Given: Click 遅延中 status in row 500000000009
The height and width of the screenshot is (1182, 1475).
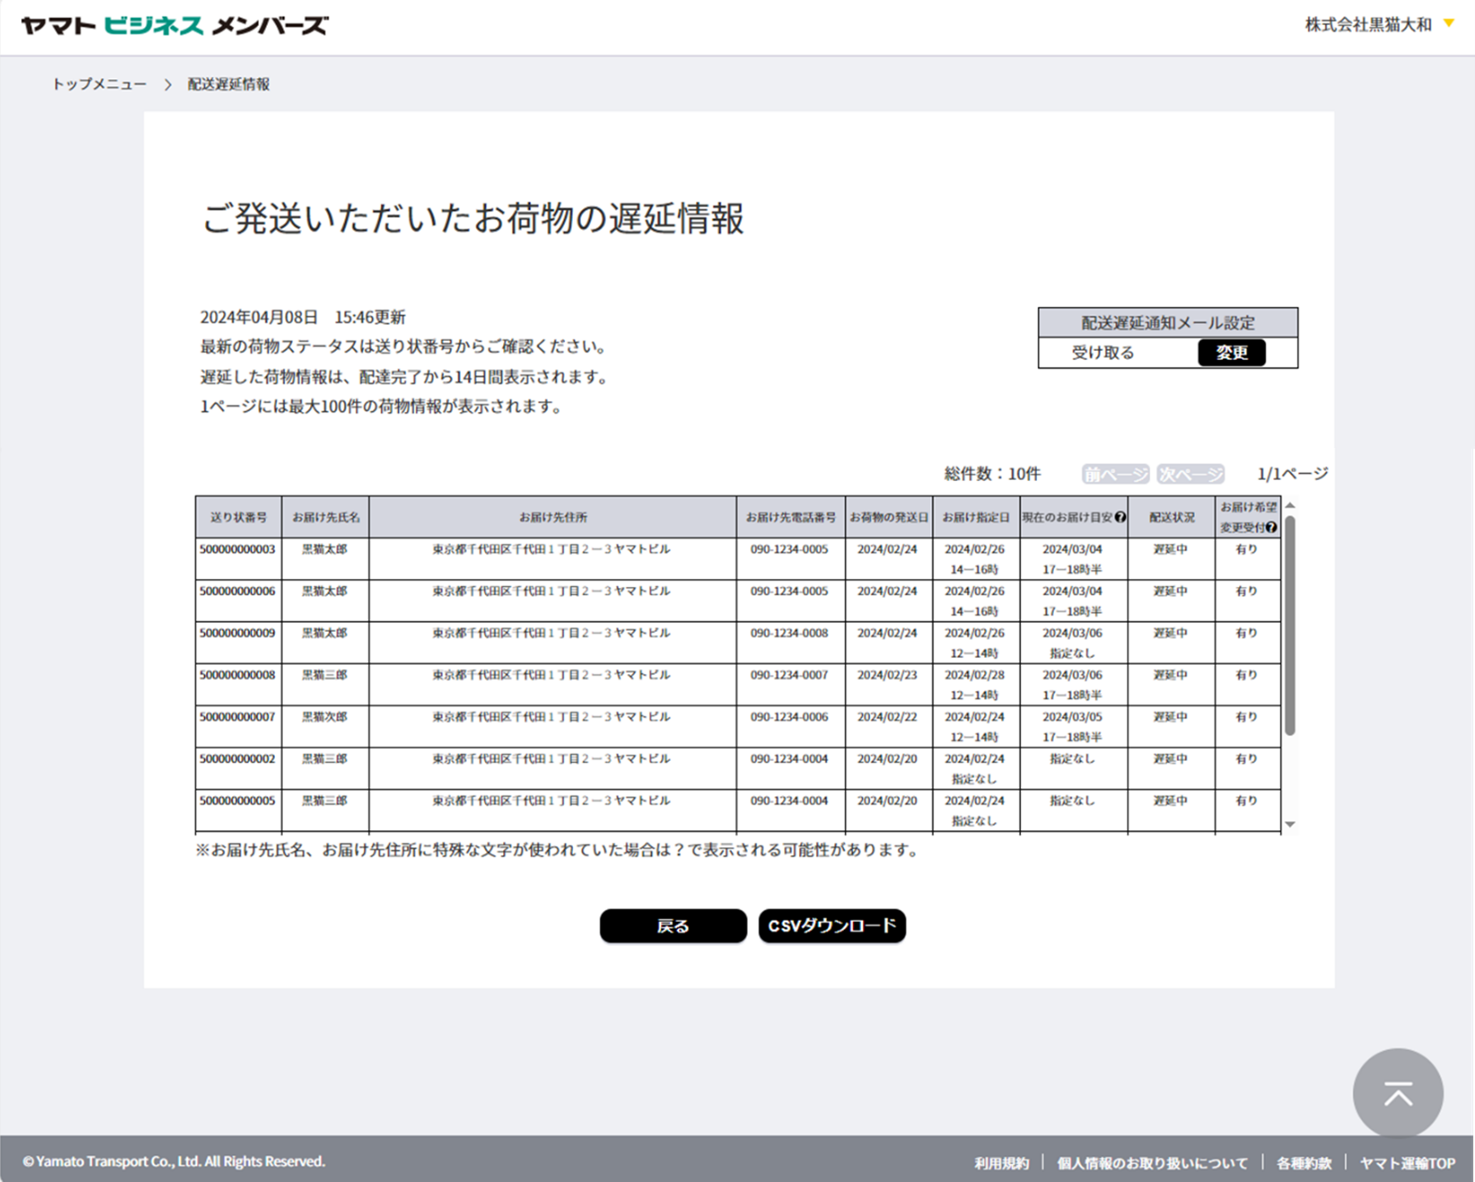Looking at the screenshot, I should point(1170,633).
